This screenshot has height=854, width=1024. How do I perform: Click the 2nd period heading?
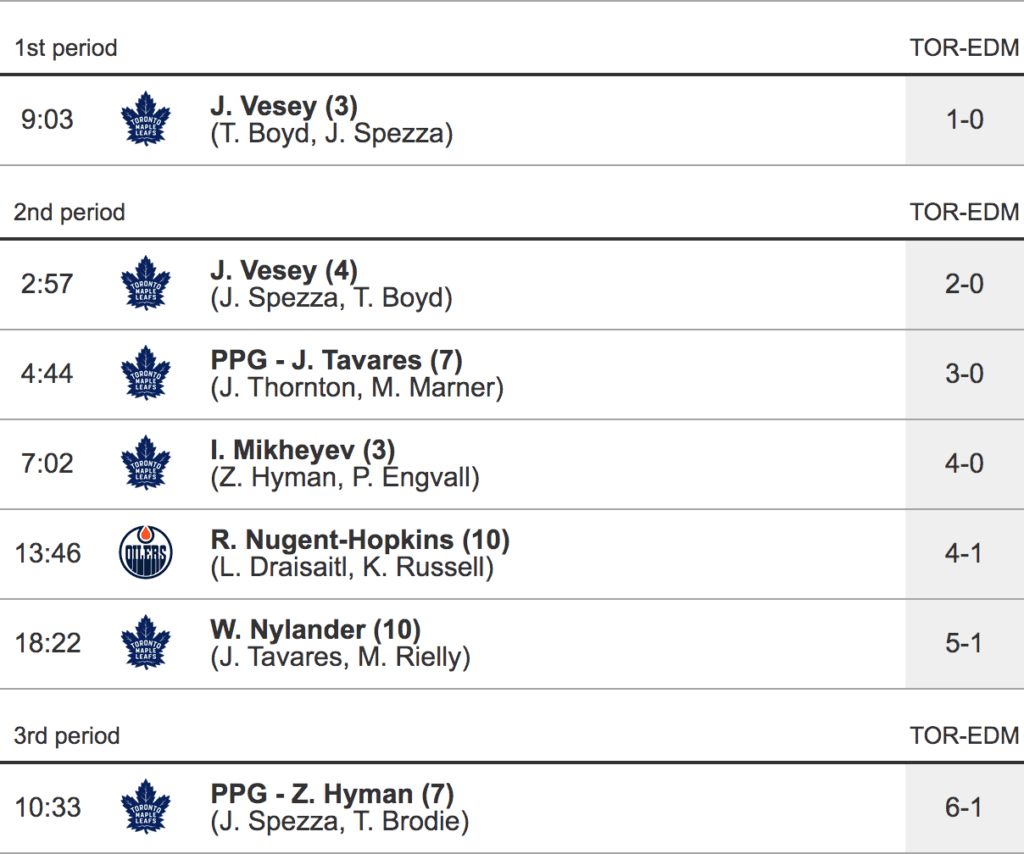coord(69,213)
